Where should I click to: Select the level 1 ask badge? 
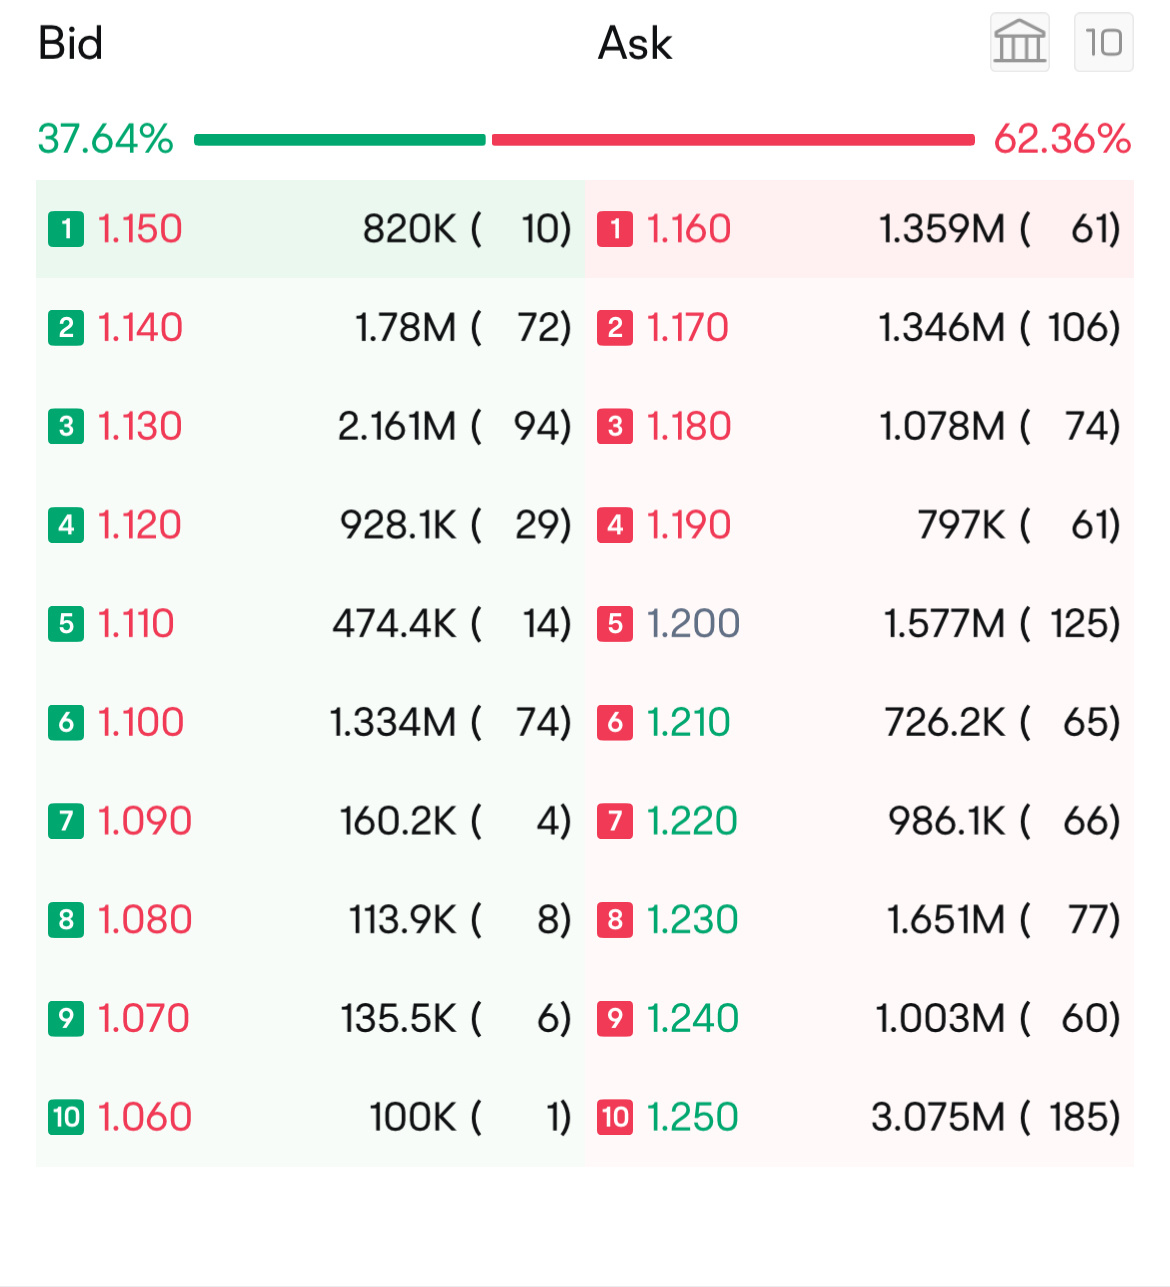click(614, 229)
